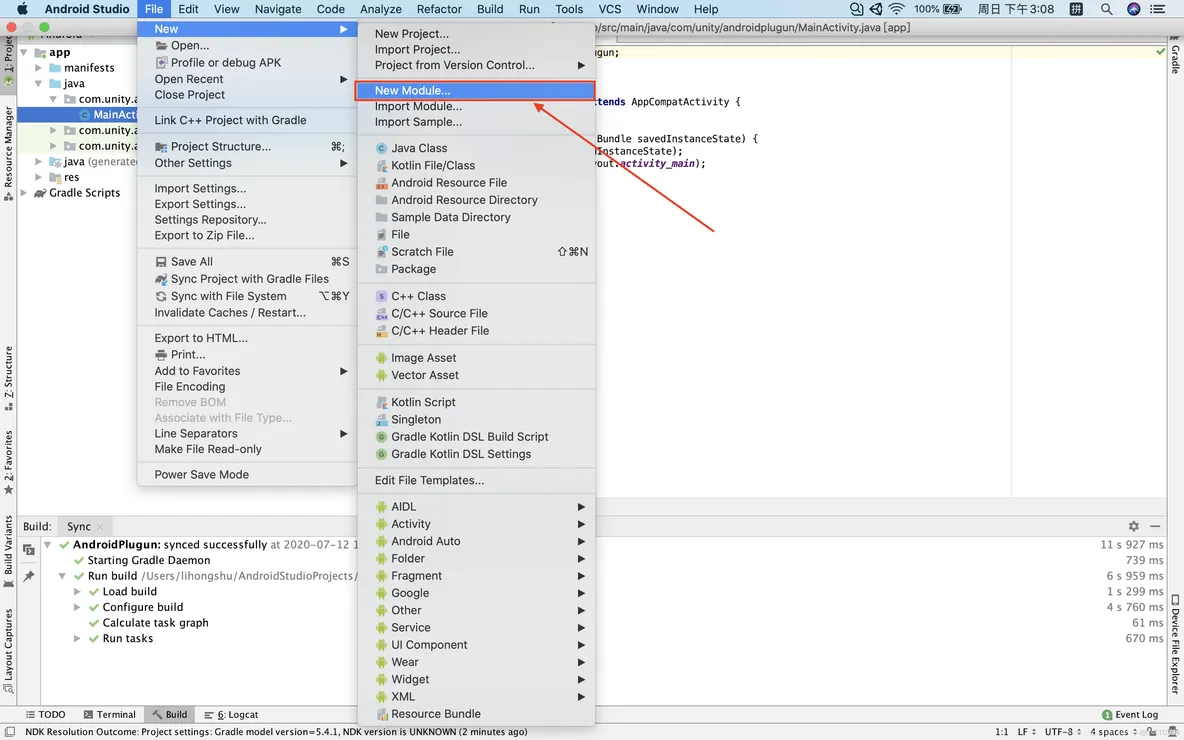Image resolution: width=1184 pixels, height=740 pixels.
Task: Toggle the Structure tool window
Action: click(x=8, y=378)
